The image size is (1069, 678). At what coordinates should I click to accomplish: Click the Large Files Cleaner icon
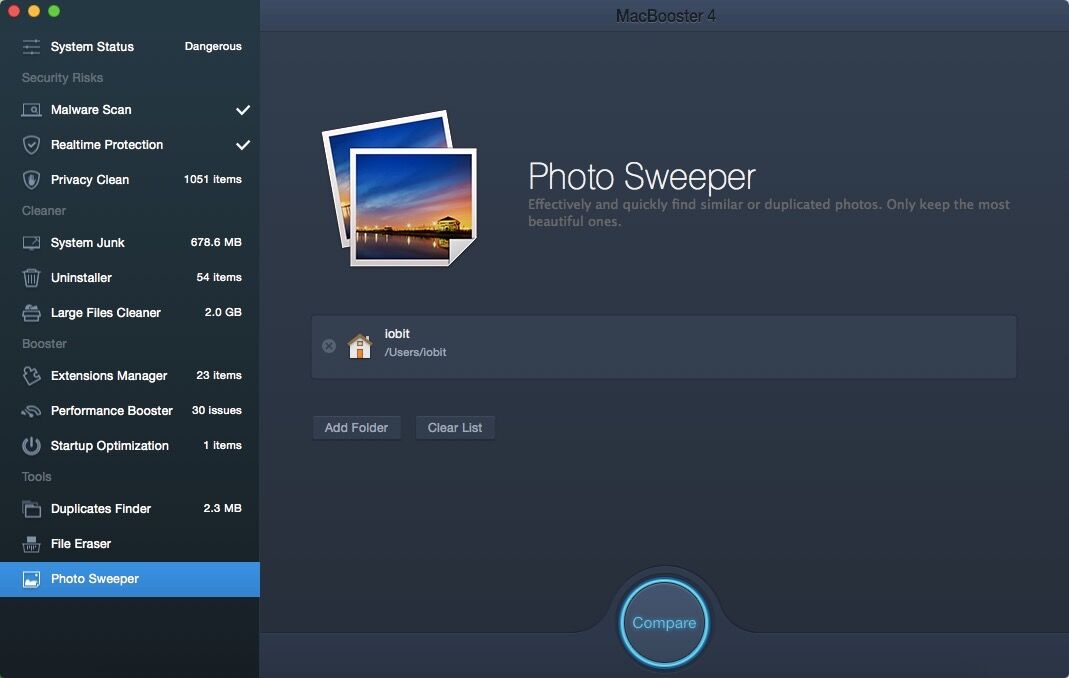(31, 312)
